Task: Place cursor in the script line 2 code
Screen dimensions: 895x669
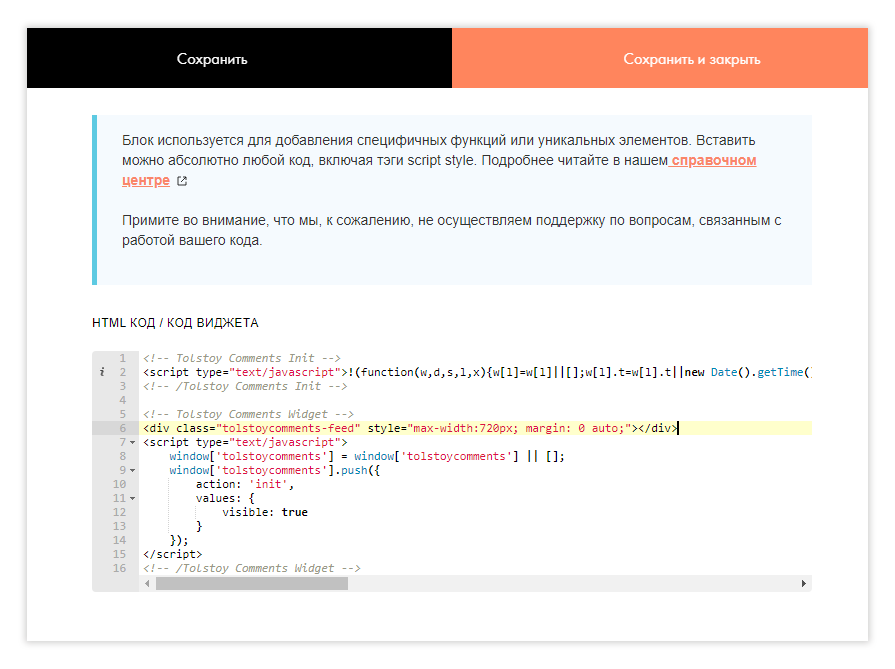Action: [477, 372]
